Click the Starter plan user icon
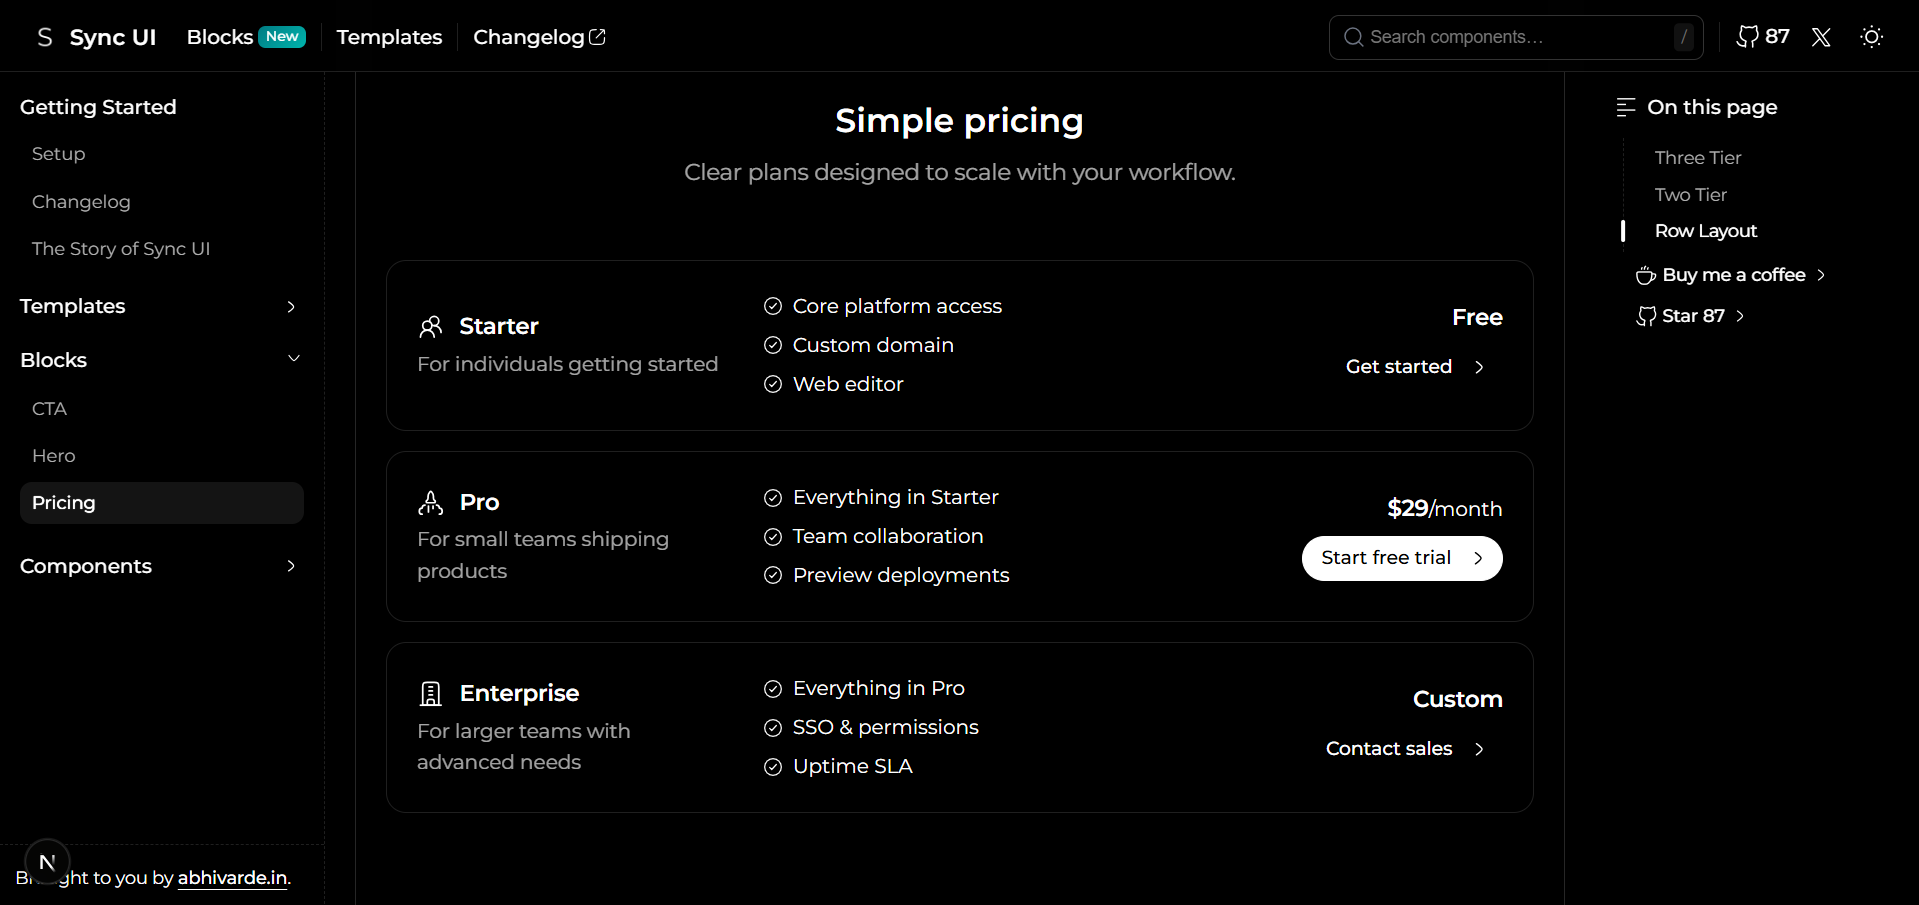This screenshot has width=1919, height=905. pyautogui.click(x=431, y=327)
